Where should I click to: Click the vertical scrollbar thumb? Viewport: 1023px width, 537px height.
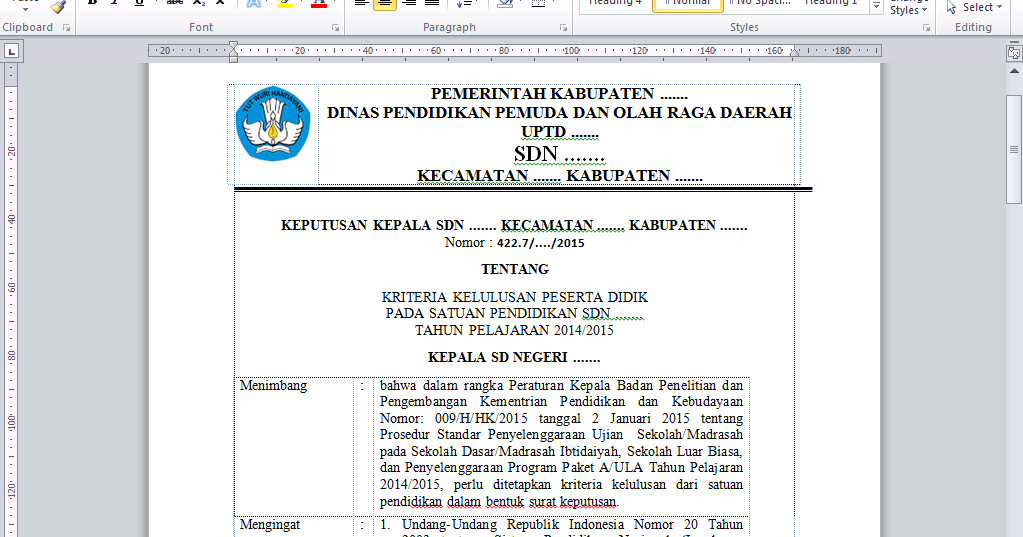[1014, 149]
